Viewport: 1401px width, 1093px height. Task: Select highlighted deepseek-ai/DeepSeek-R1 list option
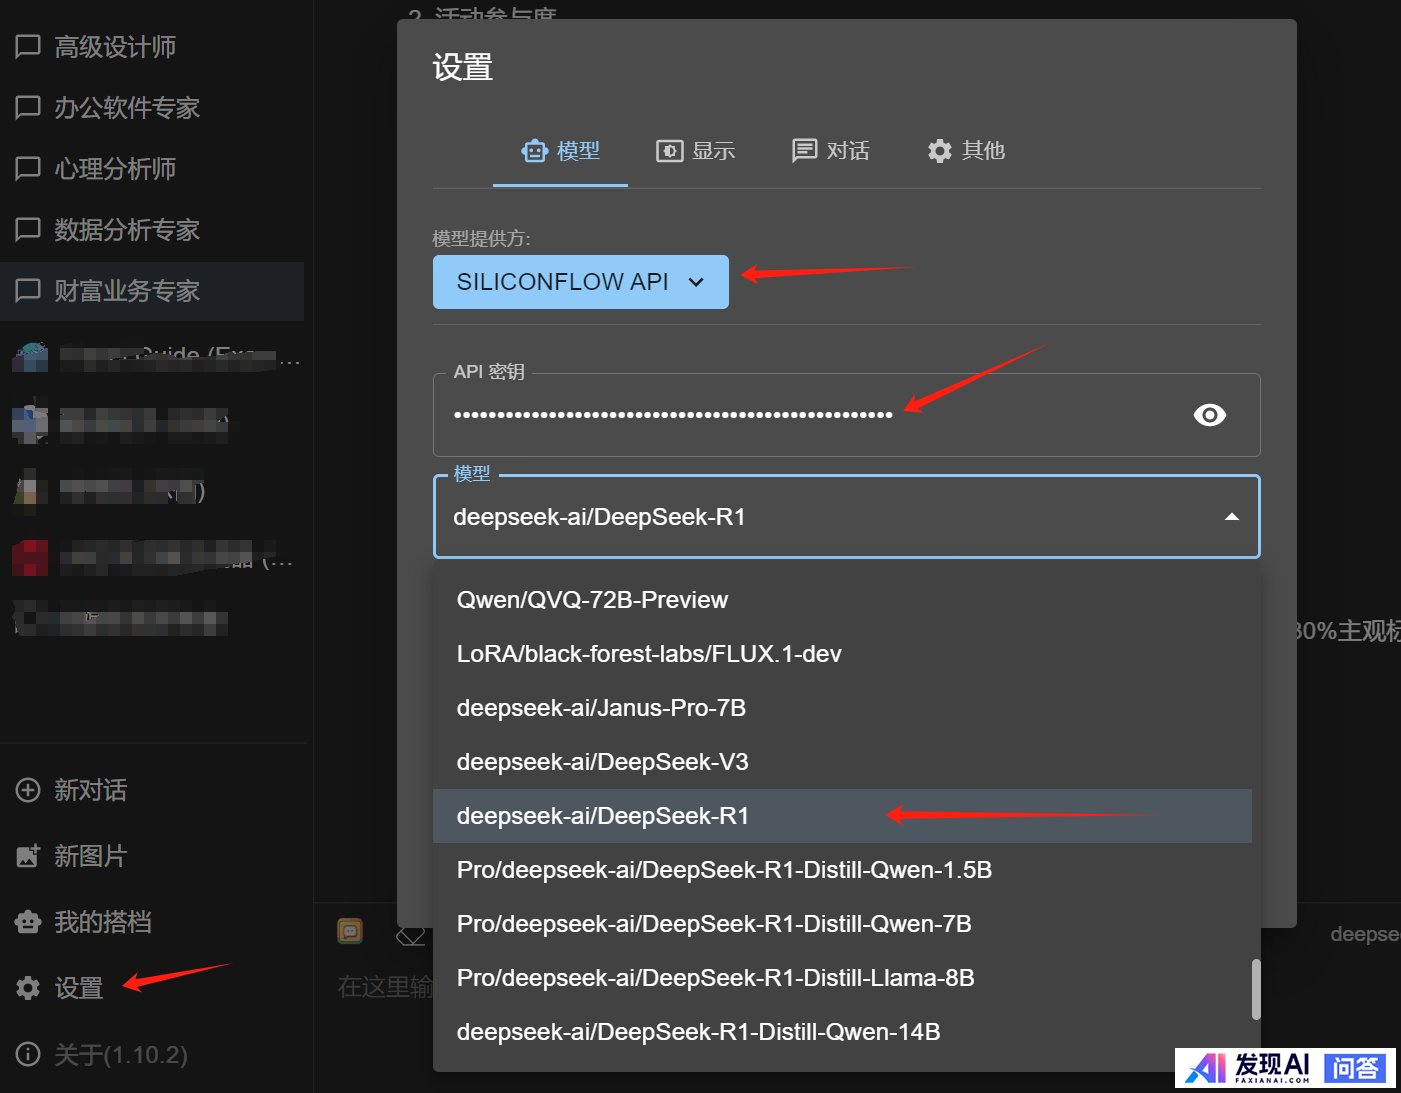842,816
